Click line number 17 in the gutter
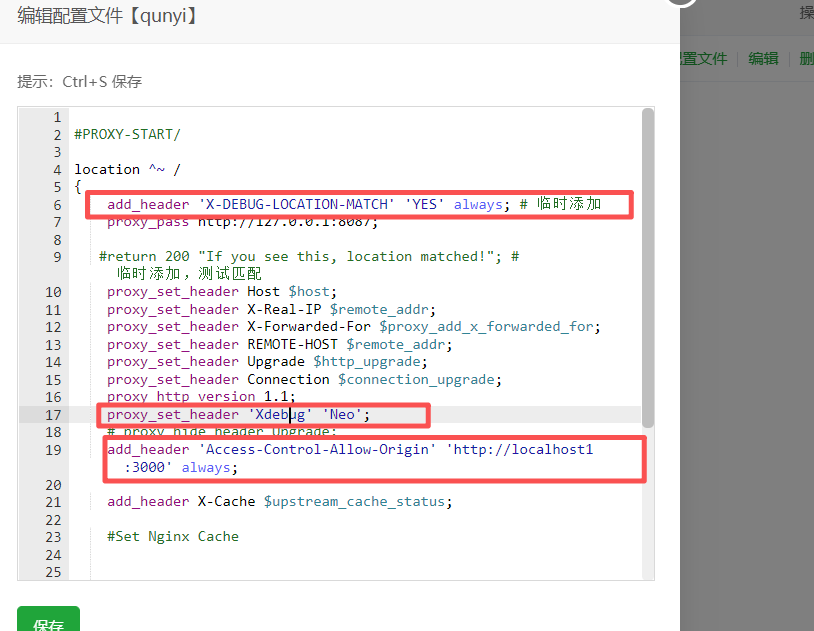The height and width of the screenshot is (631, 814). 53,414
